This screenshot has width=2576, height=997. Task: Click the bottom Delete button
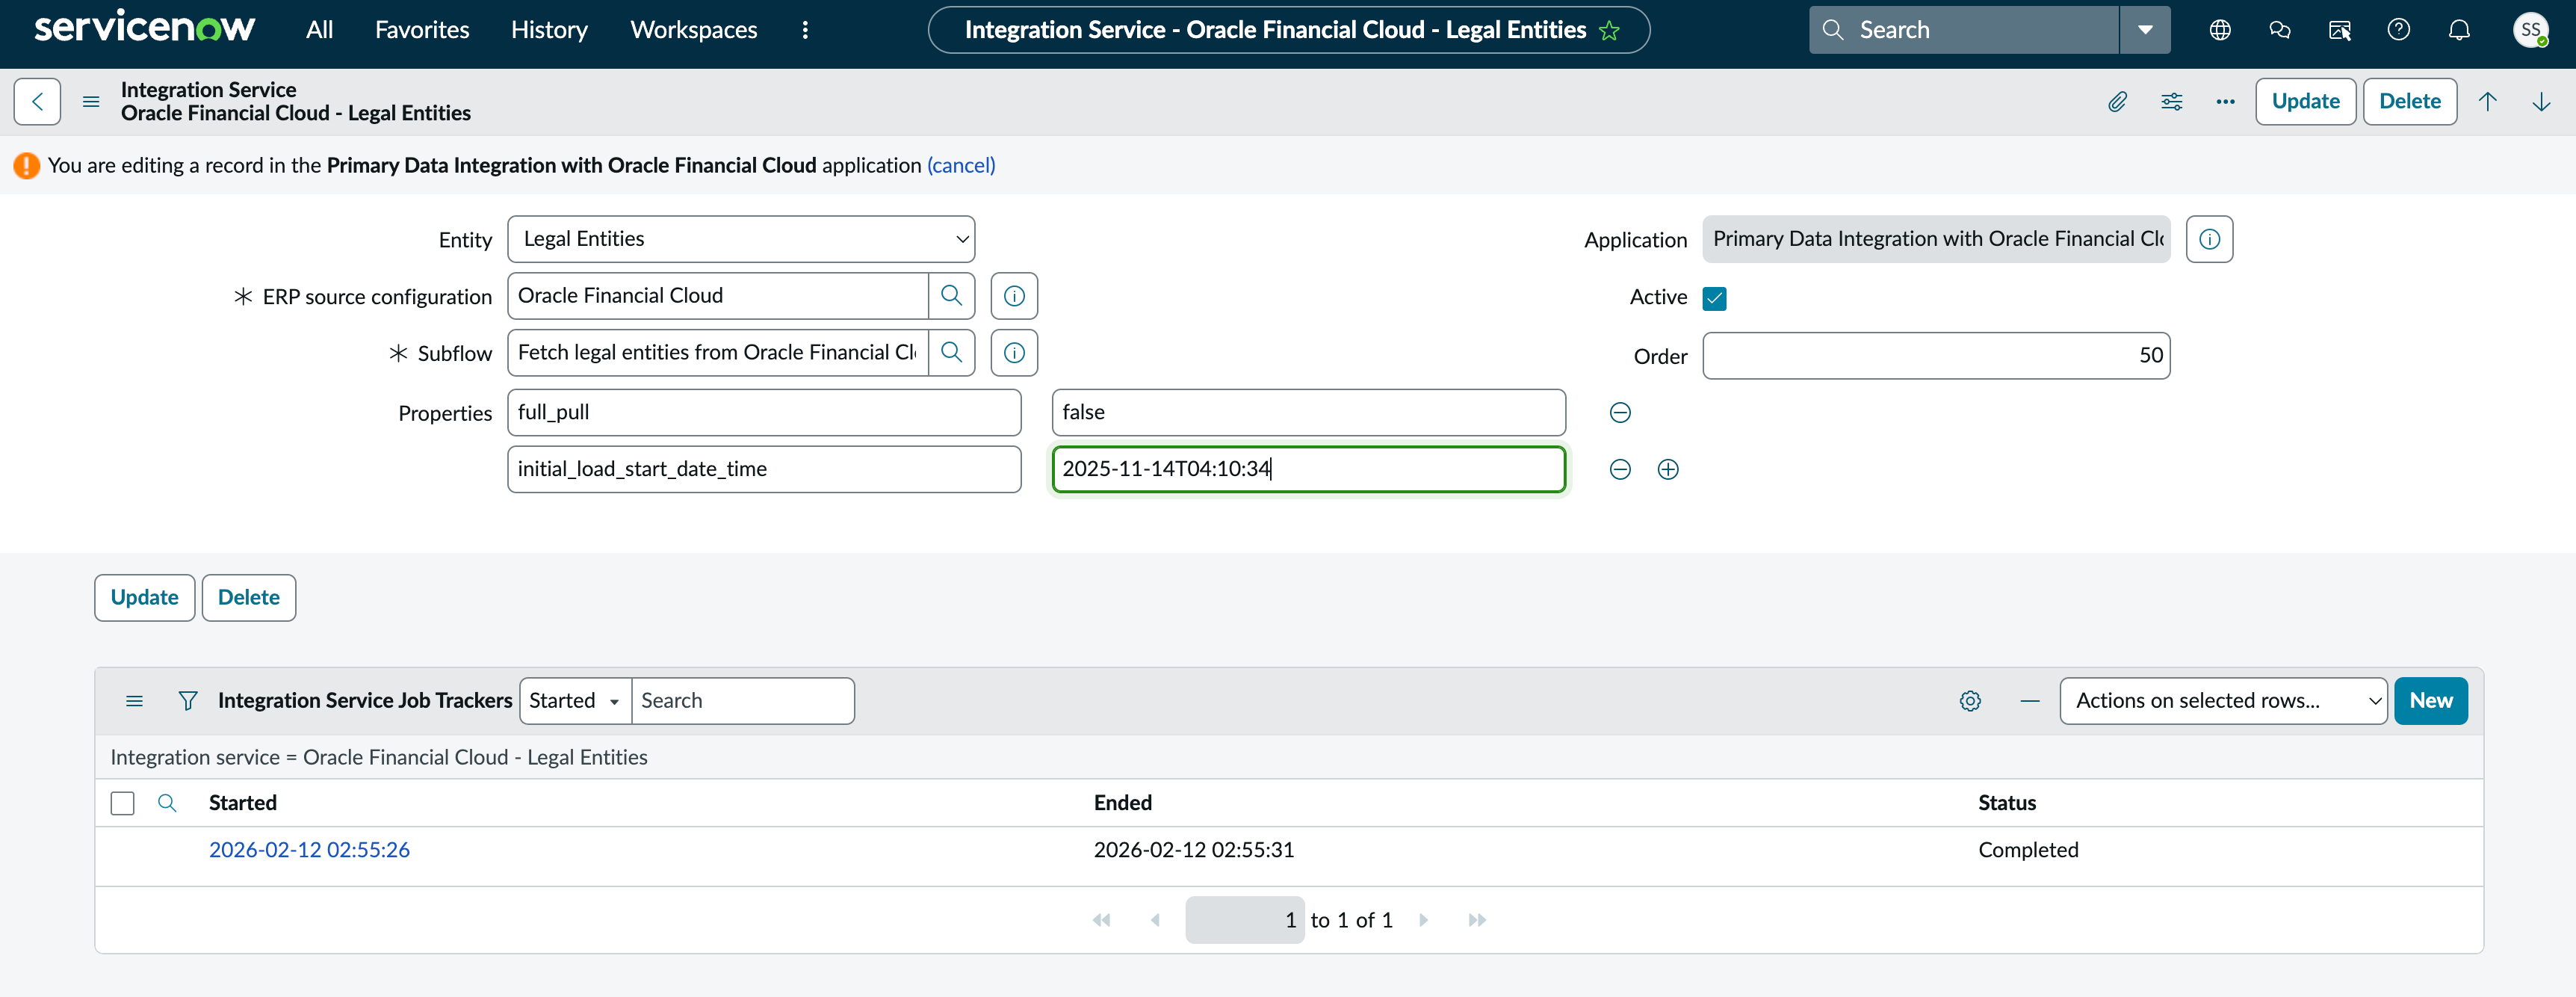pyautogui.click(x=248, y=598)
